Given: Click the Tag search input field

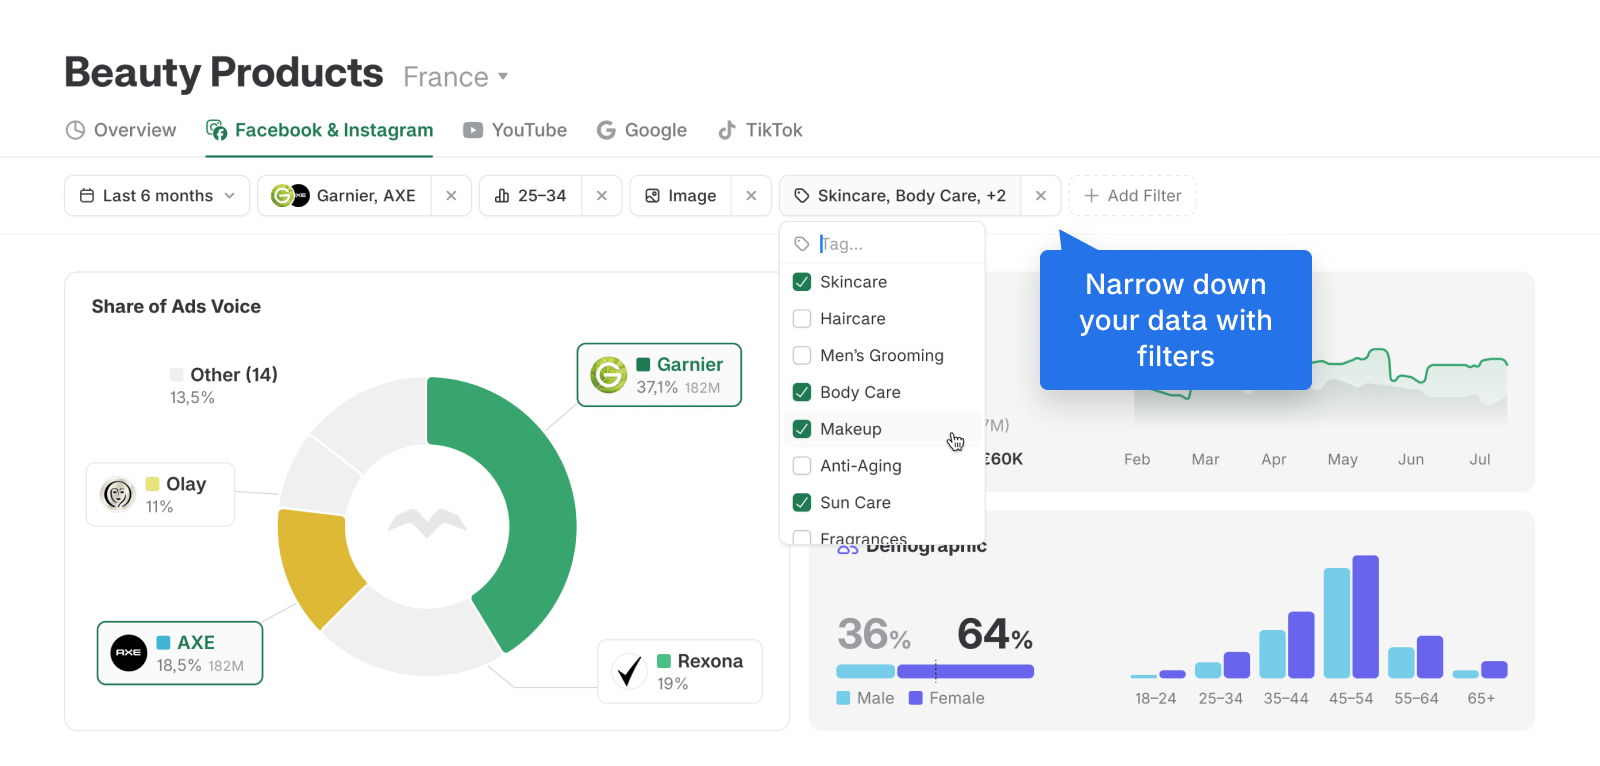Looking at the screenshot, I should (882, 244).
